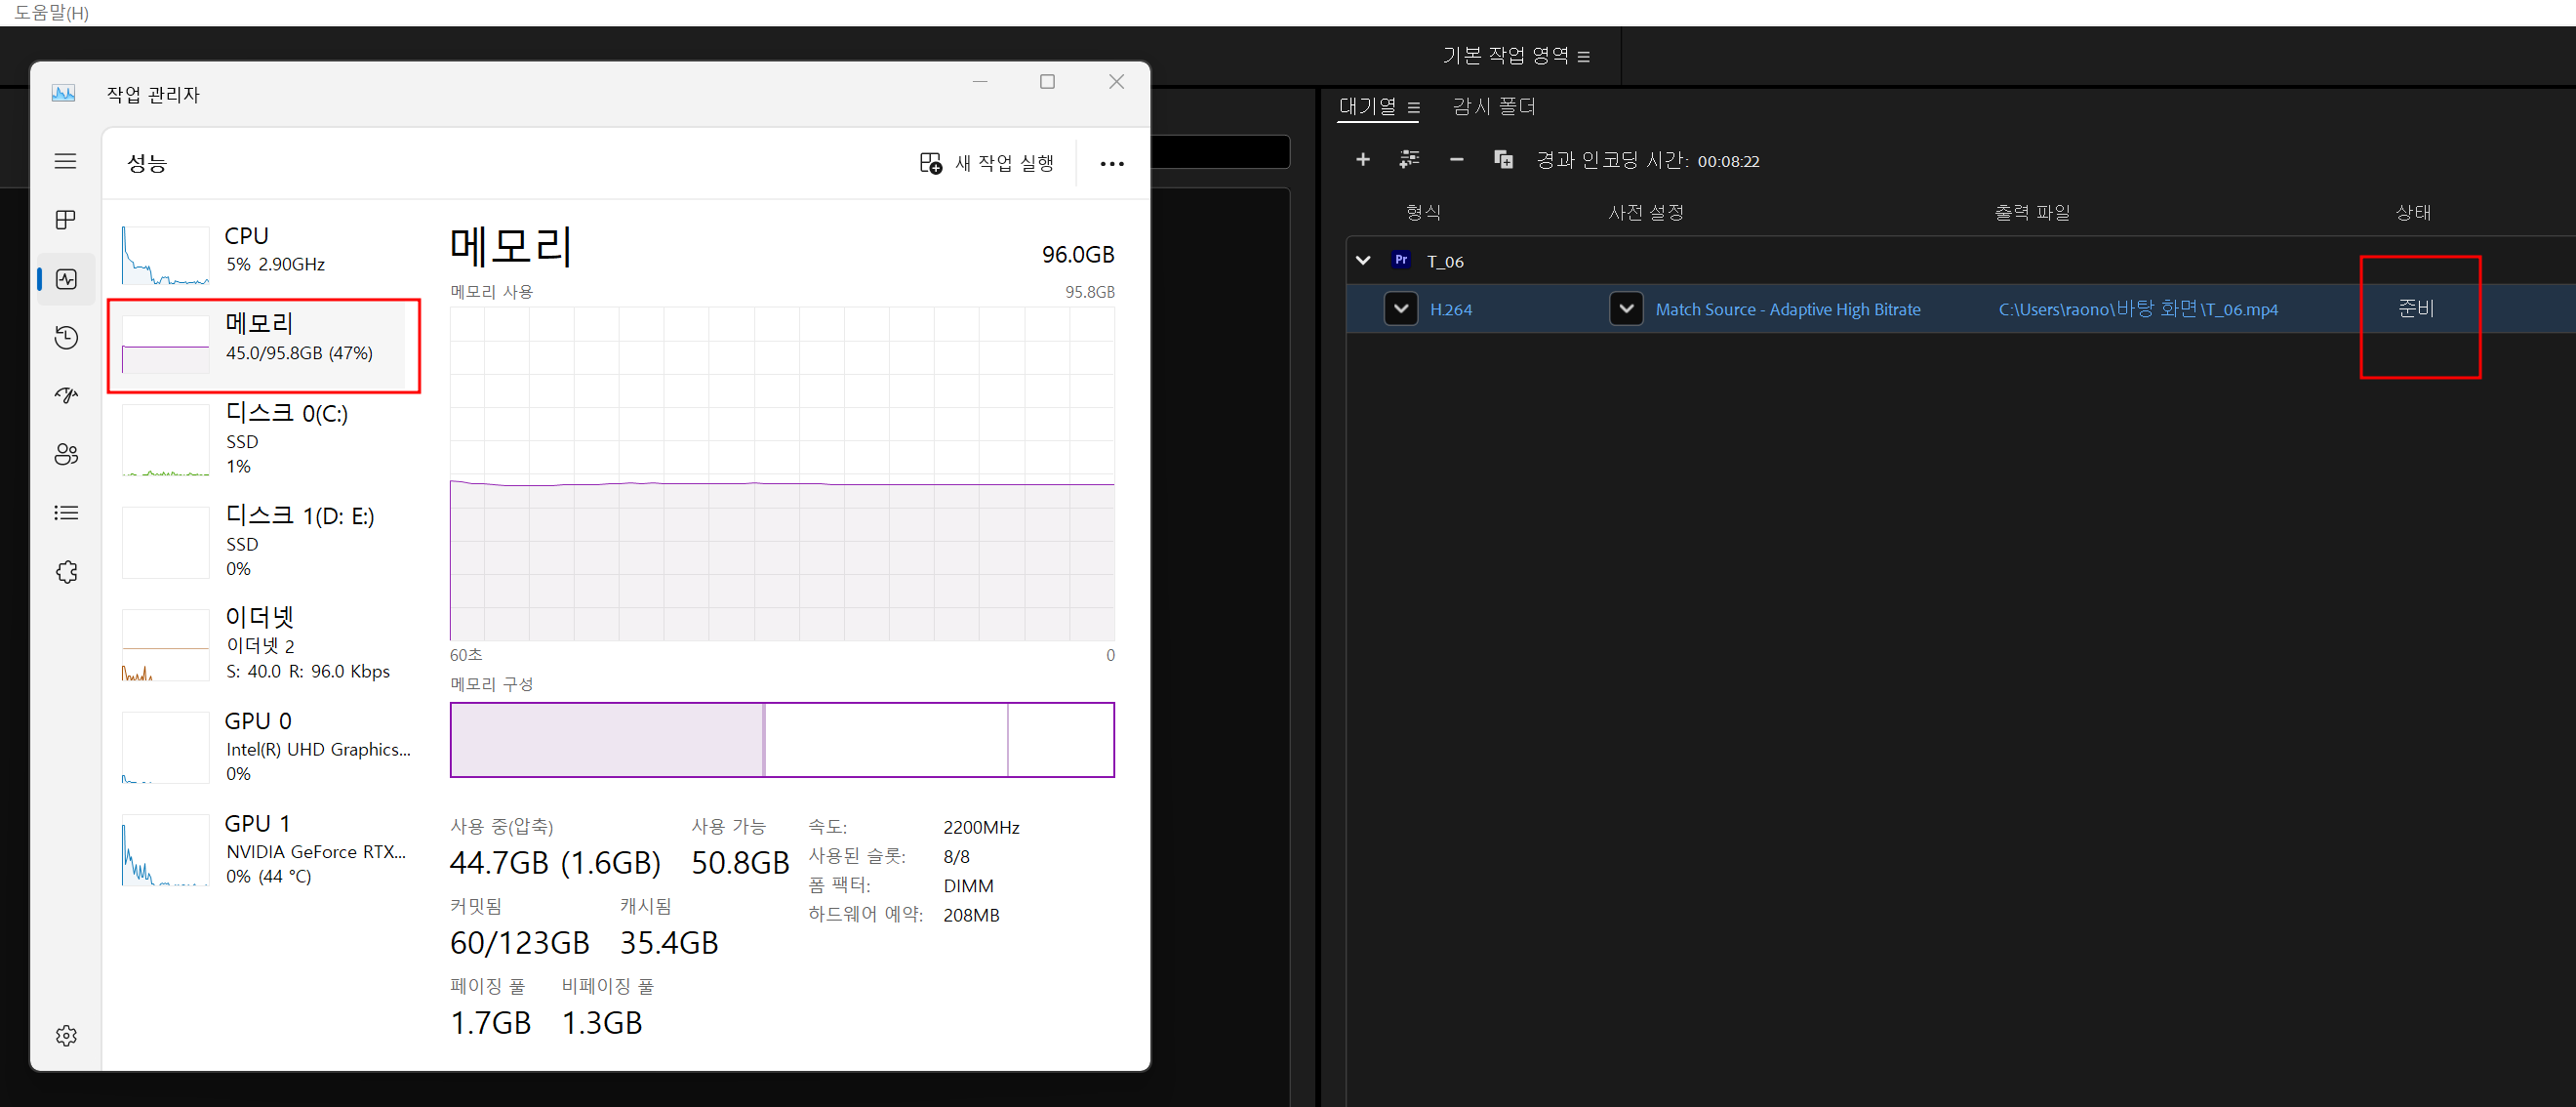The image size is (2576, 1107).
Task: Click the Premiere Pro icon beside T_06
Action: 1400,259
